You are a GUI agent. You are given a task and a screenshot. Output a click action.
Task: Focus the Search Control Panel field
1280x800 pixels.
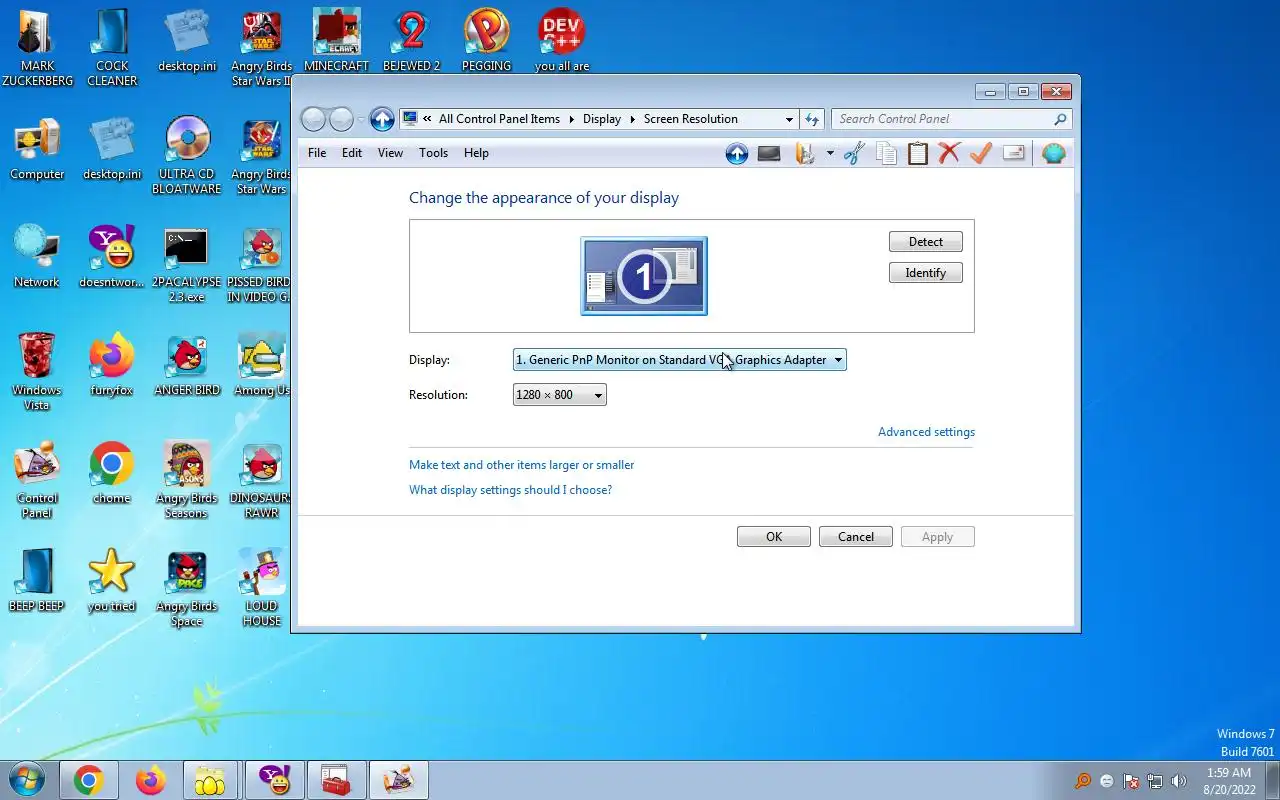952,119
